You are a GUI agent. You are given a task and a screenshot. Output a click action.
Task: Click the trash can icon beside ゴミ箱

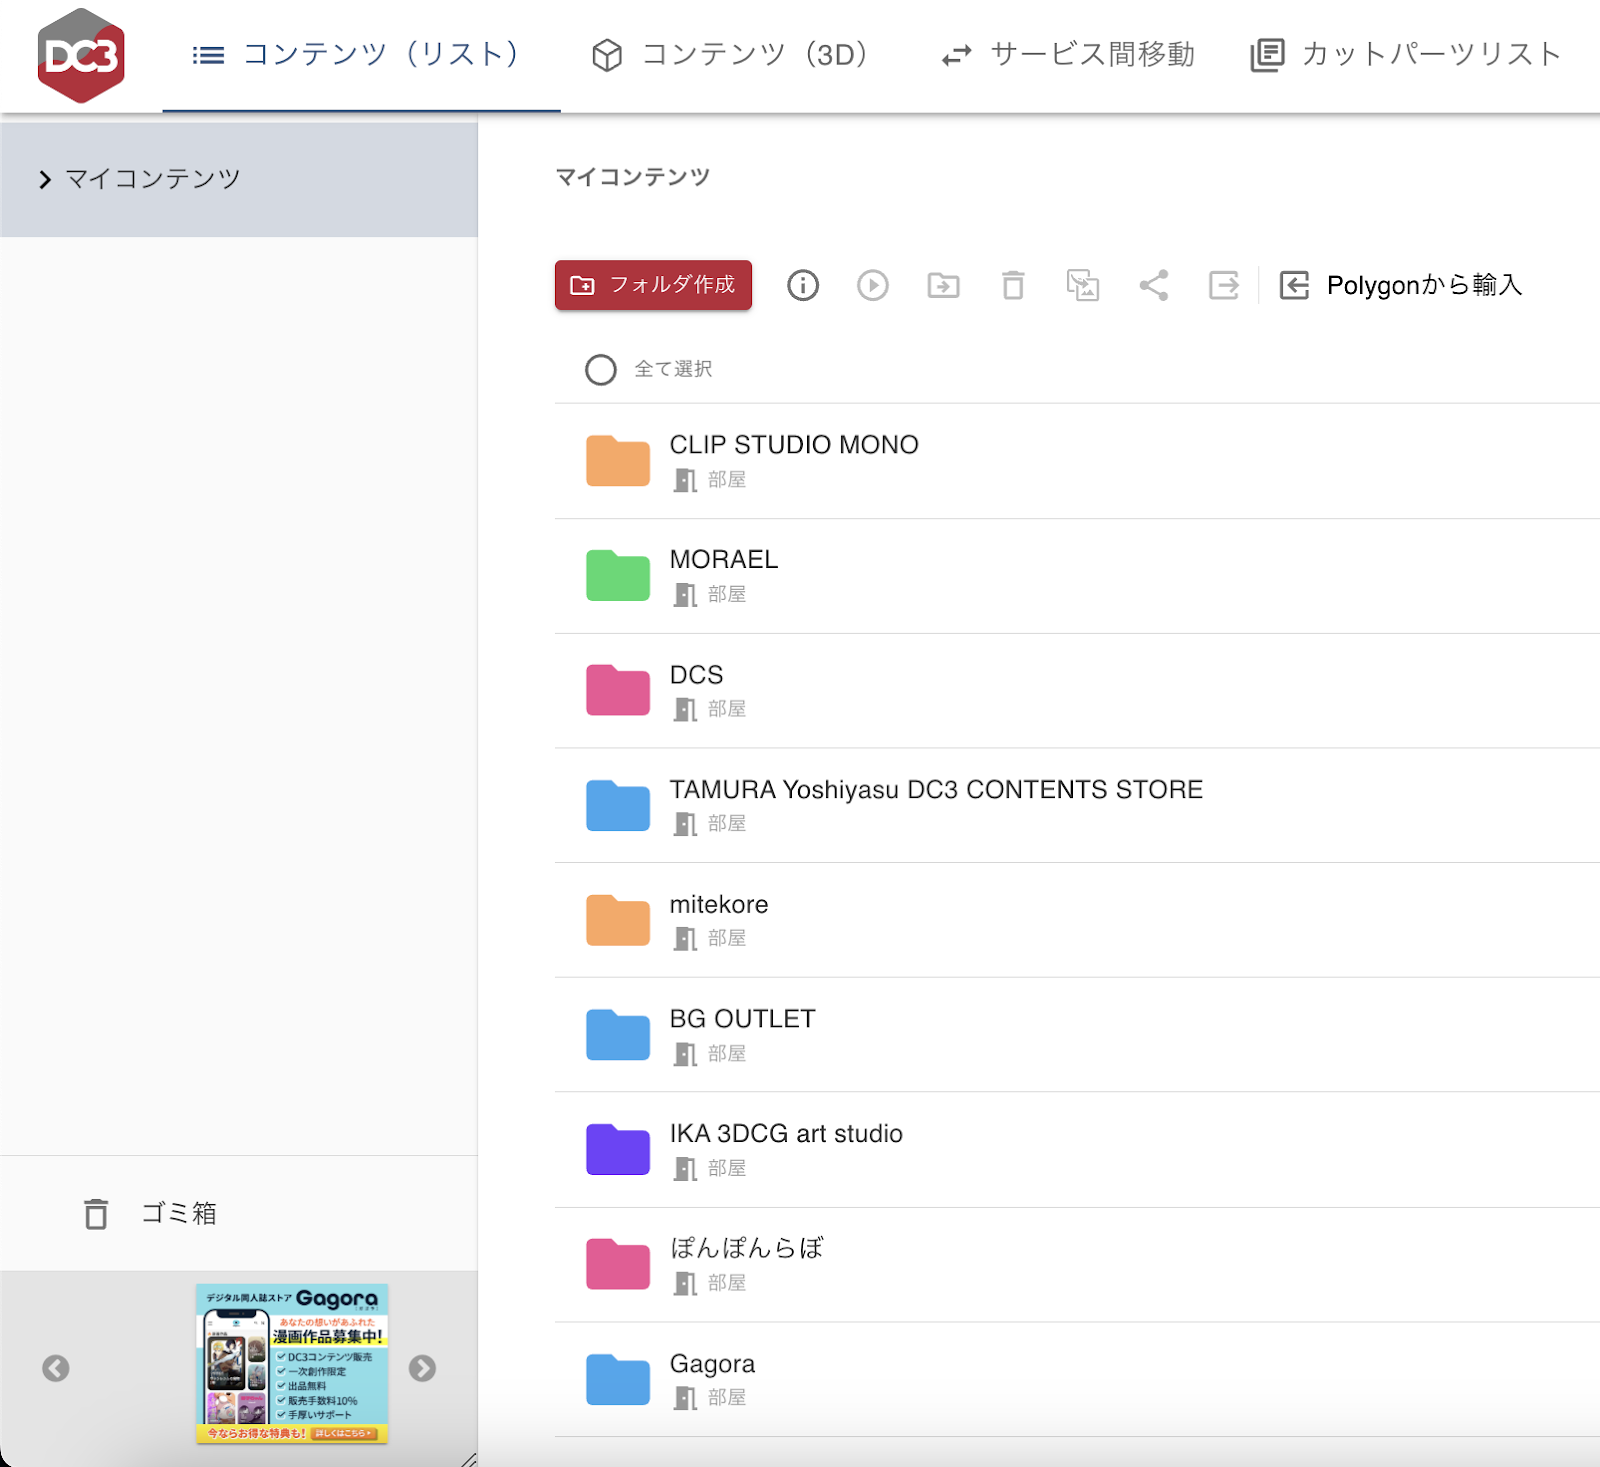click(96, 1214)
